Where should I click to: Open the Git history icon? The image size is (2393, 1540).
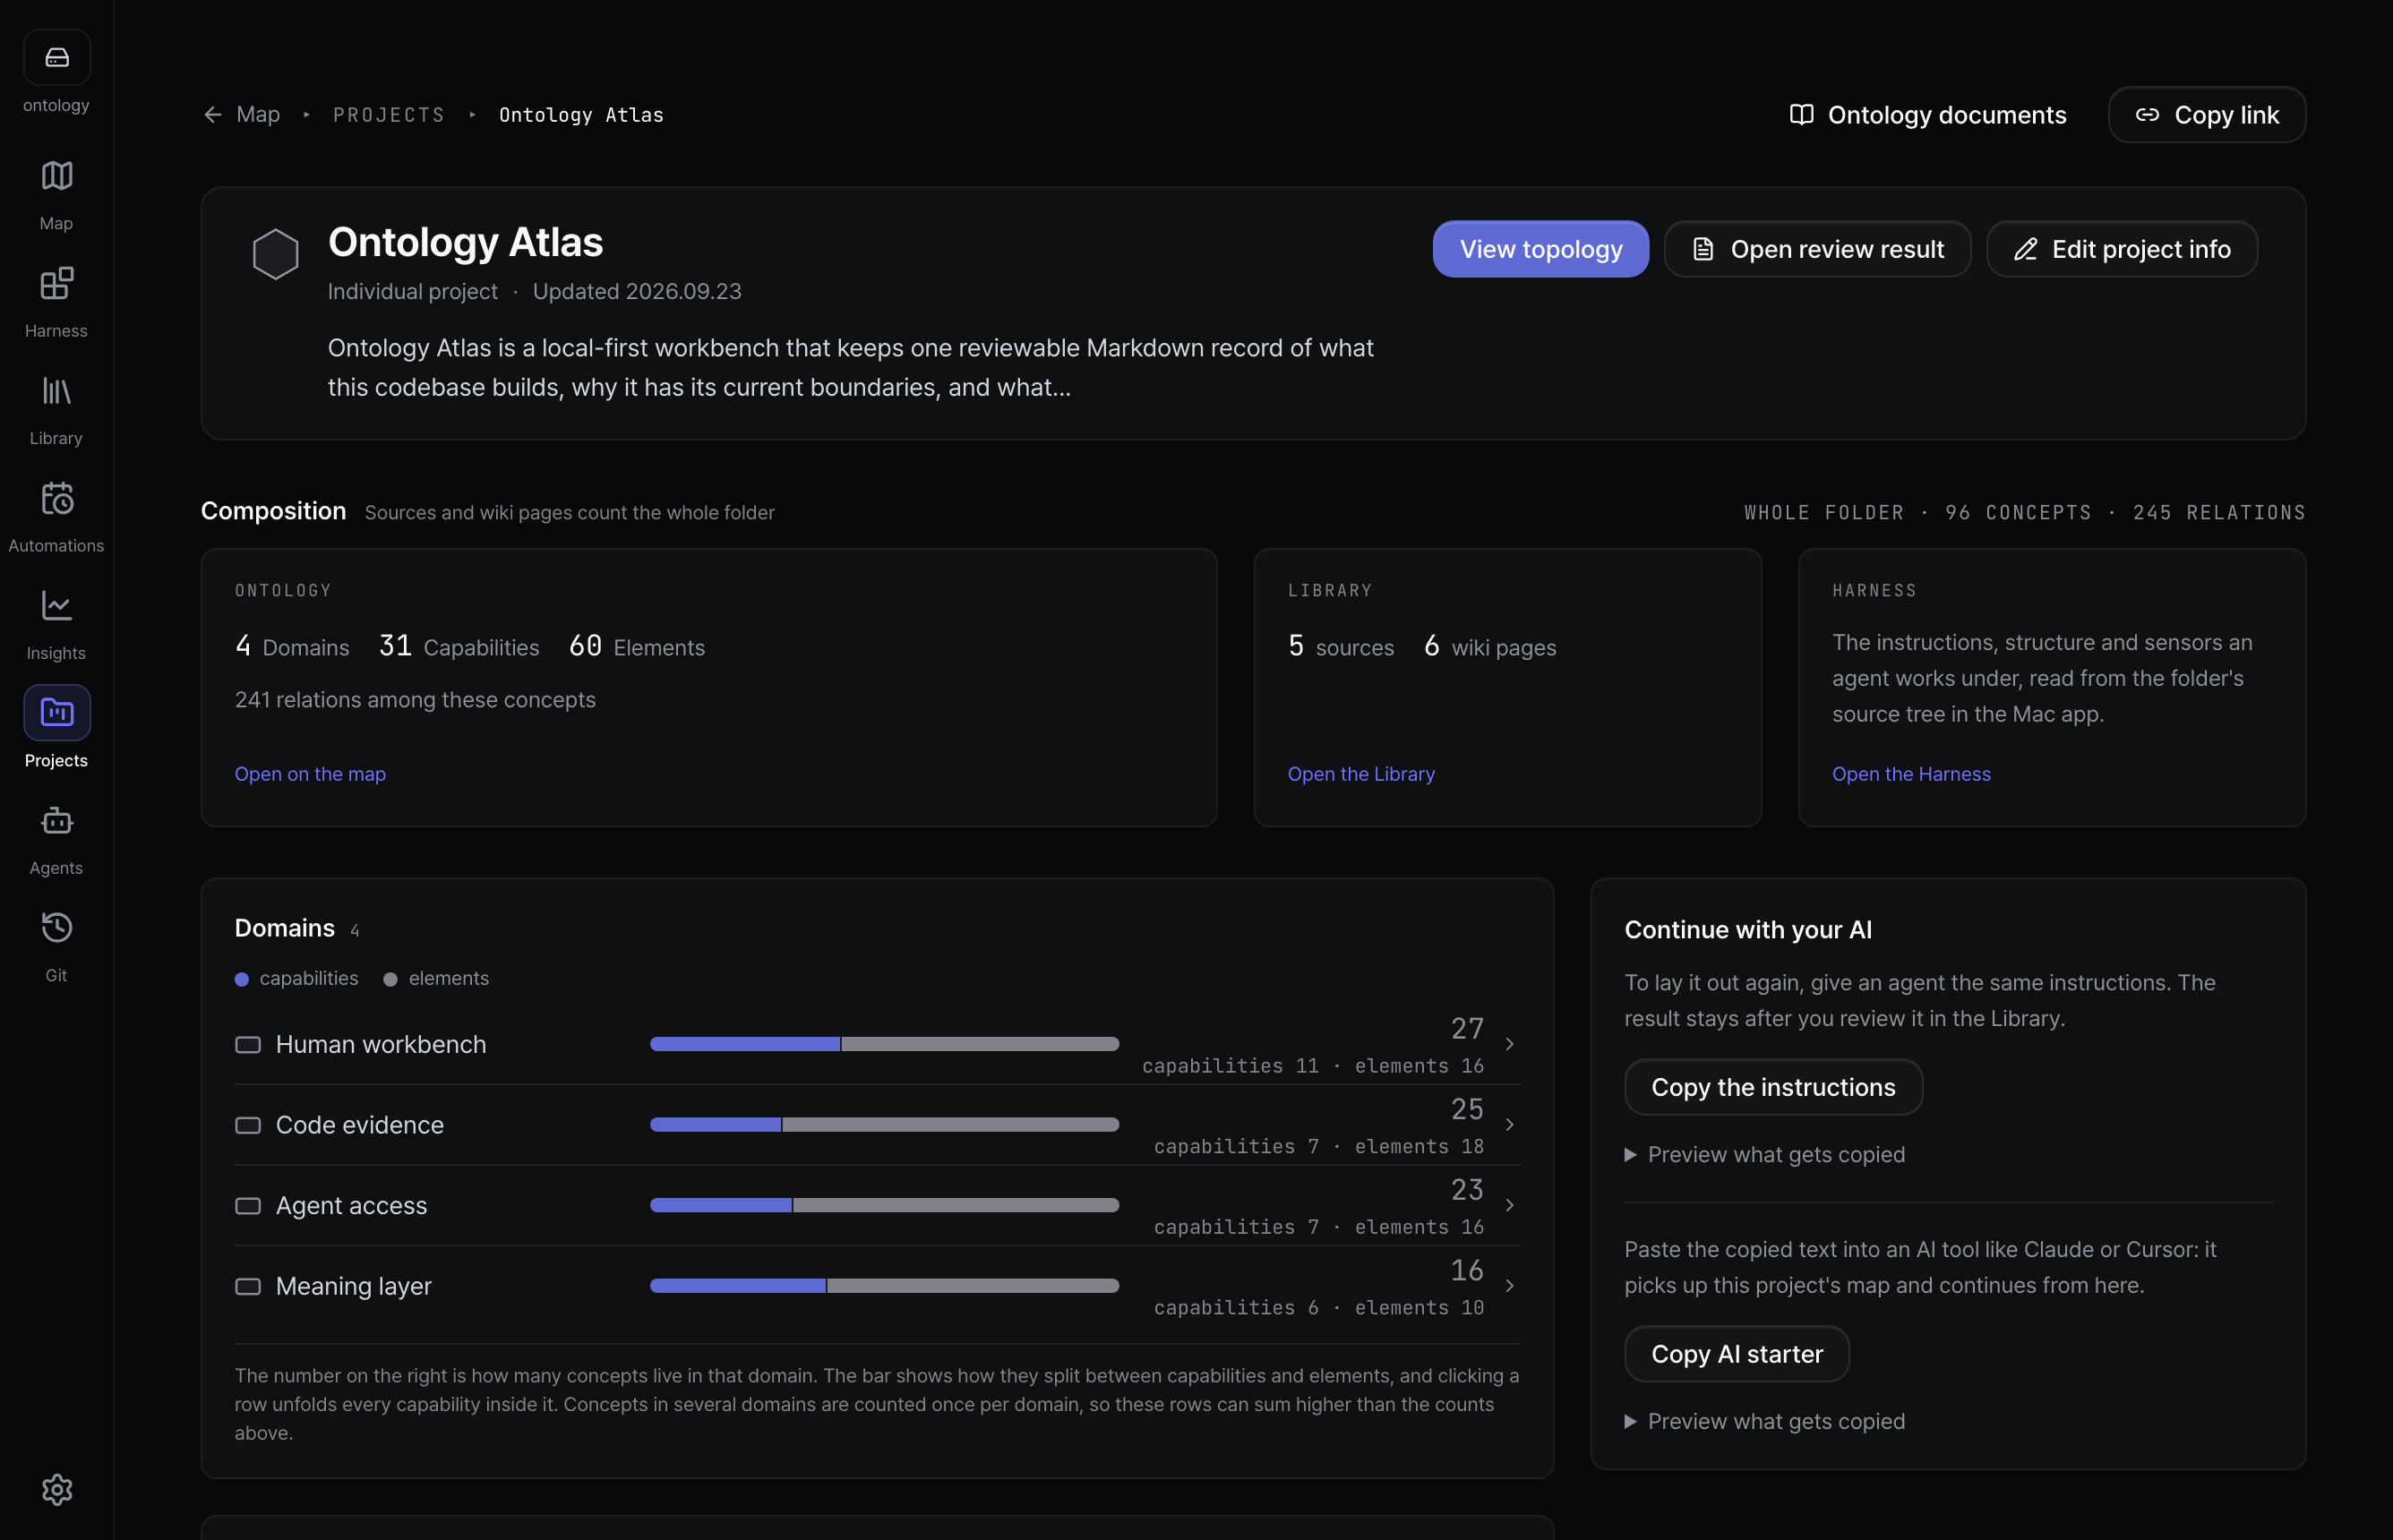(x=57, y=928)
